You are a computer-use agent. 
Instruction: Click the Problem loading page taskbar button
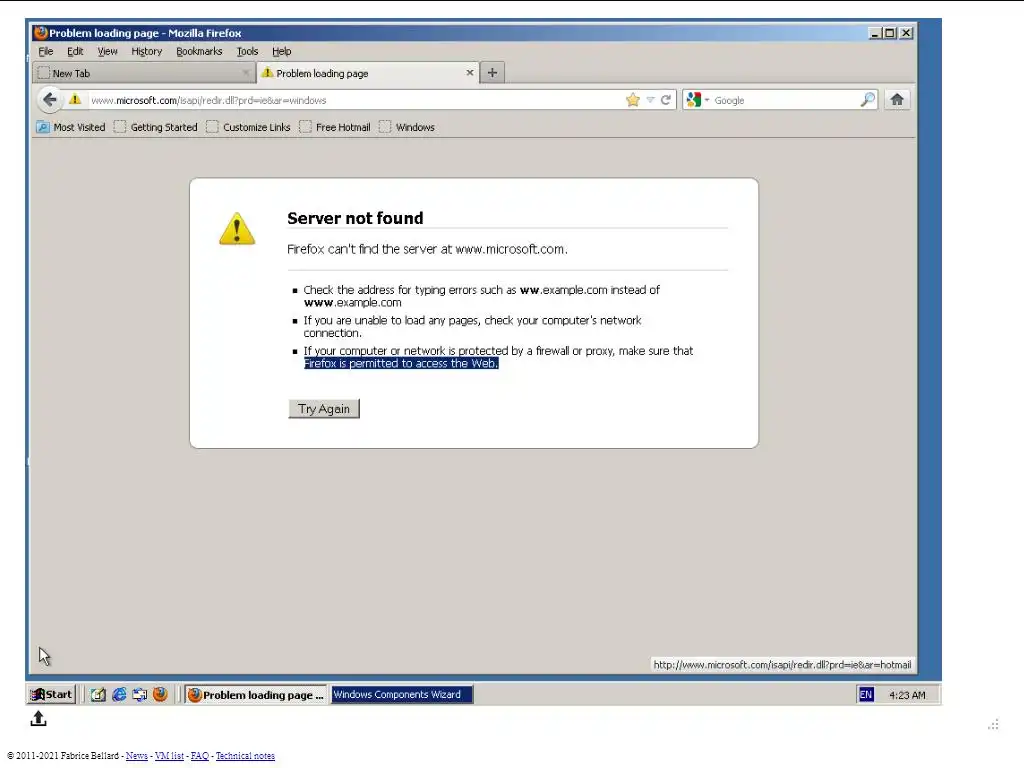click(x=256, y=695)
